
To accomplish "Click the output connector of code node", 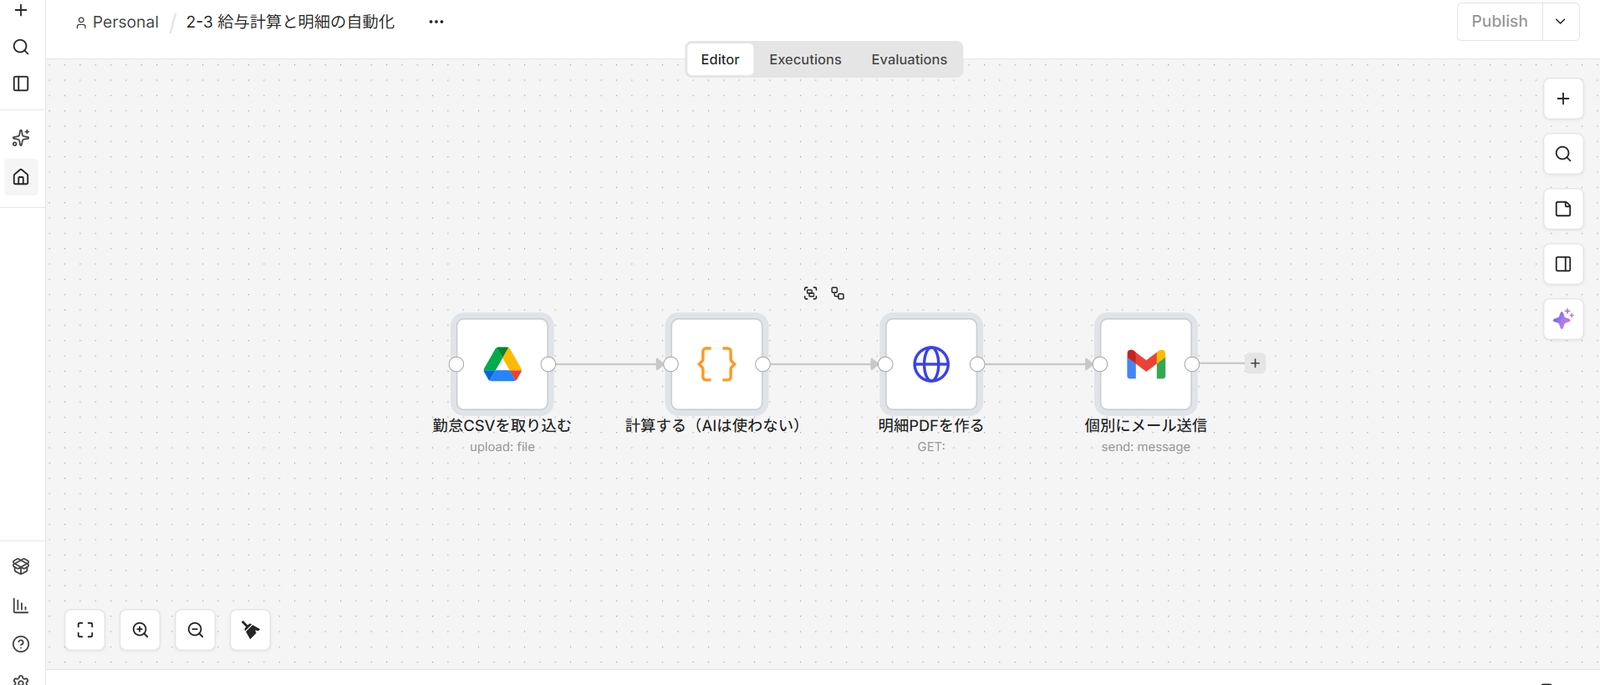I will tap(763, 364).
